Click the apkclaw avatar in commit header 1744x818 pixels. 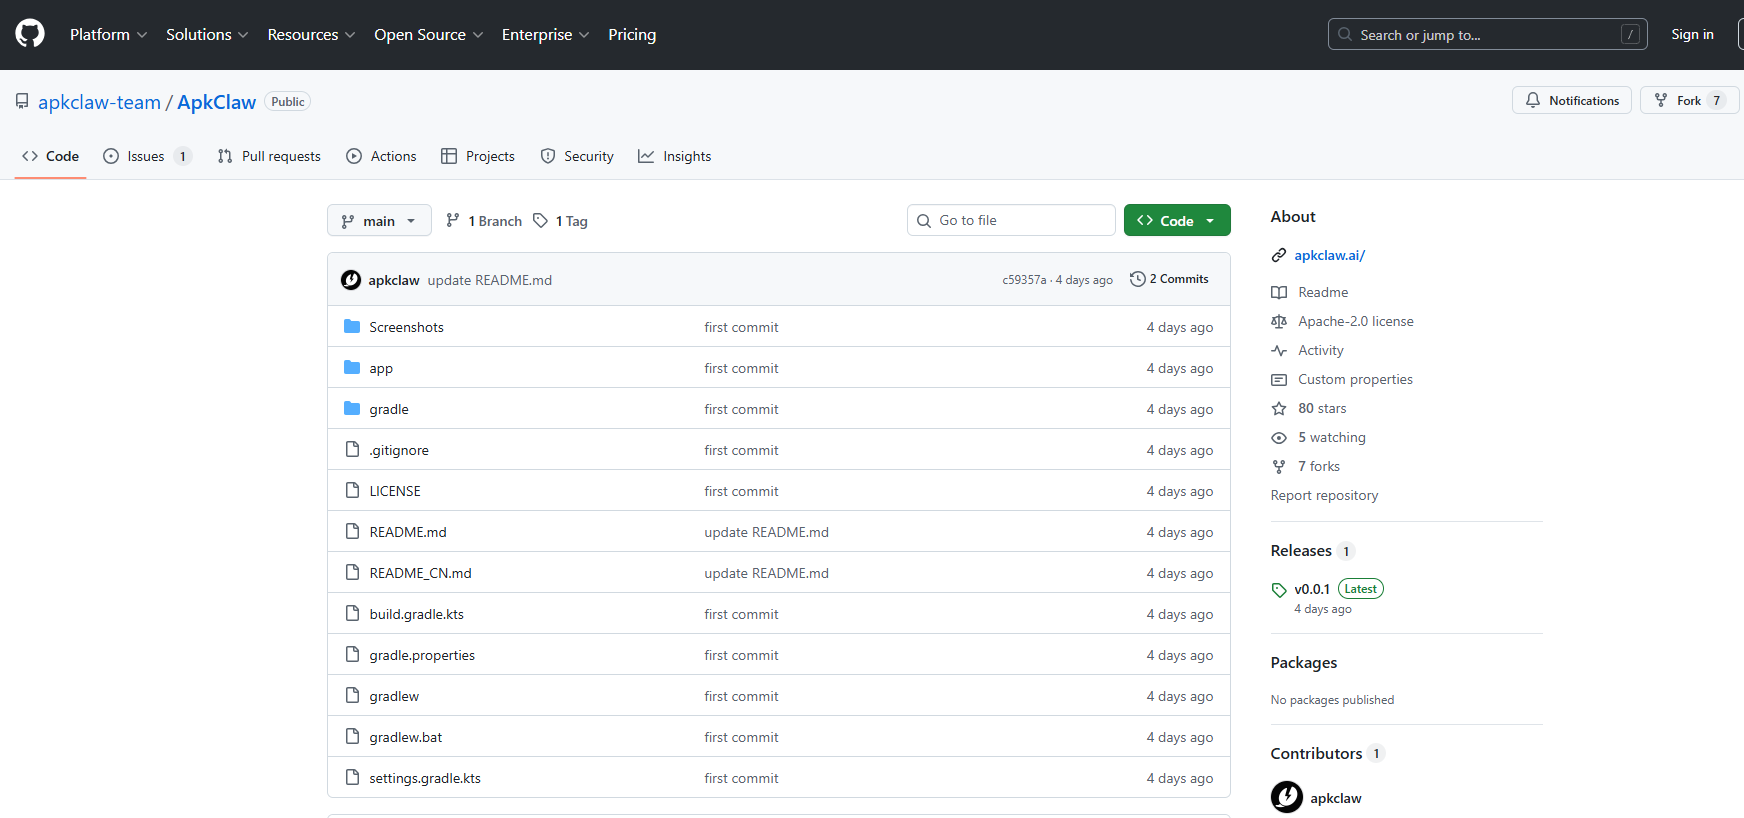point(351,280)
